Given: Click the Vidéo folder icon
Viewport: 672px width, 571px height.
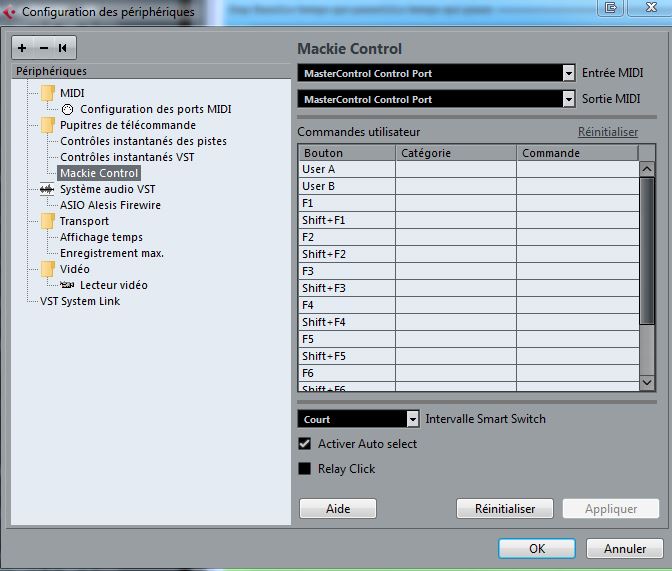Looking at the screenshot, I should [48, 269].
